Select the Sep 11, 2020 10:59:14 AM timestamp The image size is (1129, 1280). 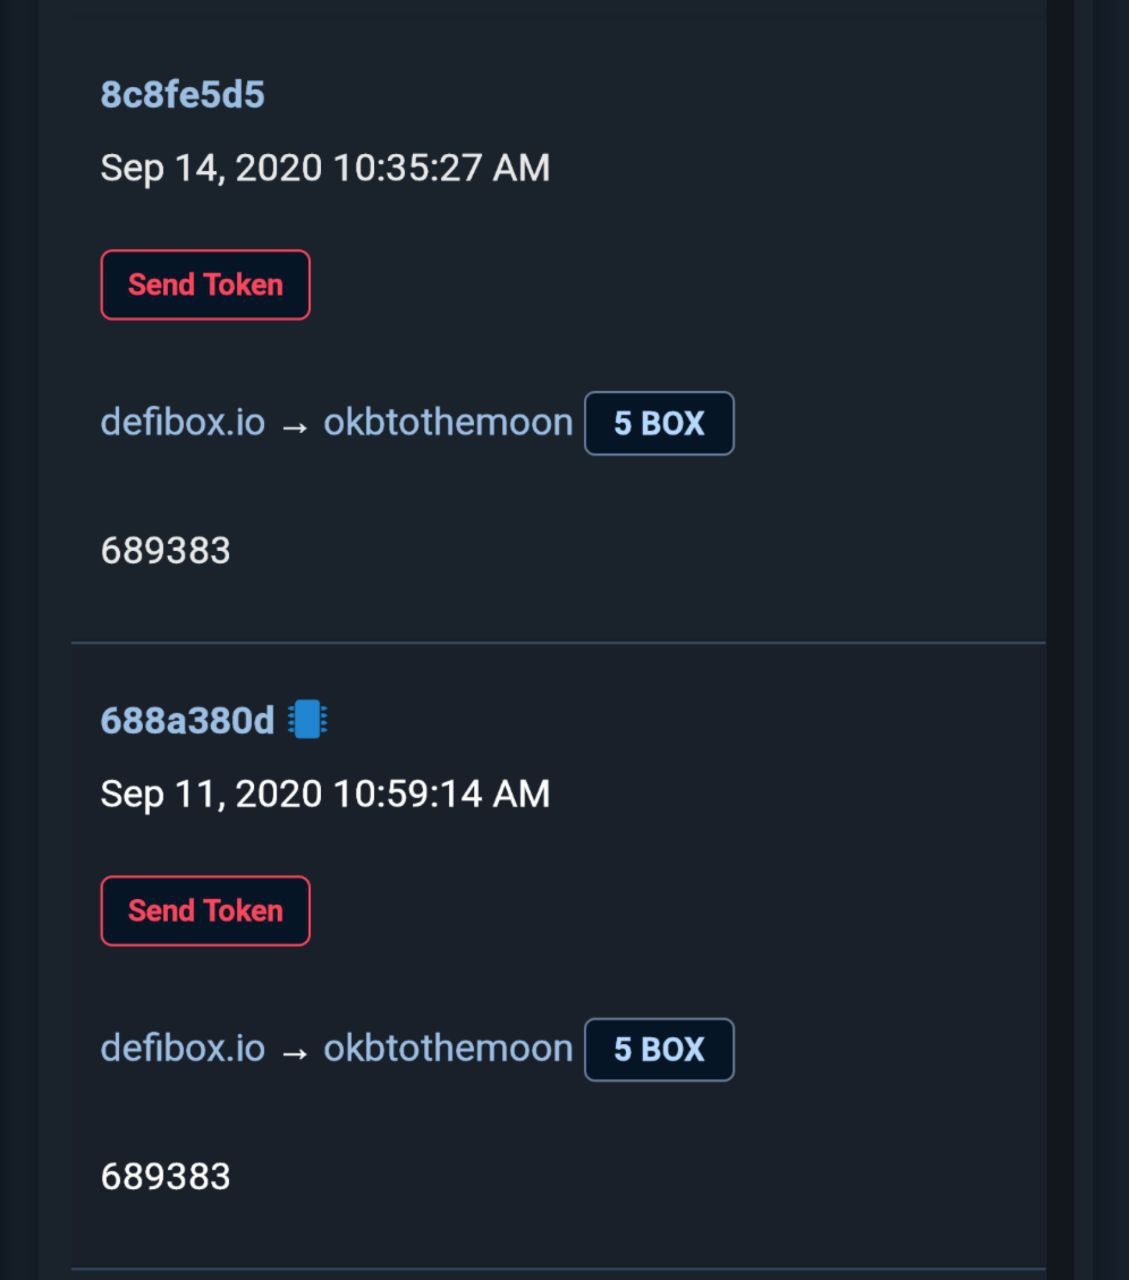pyautogui.click(x=325, y=794)
